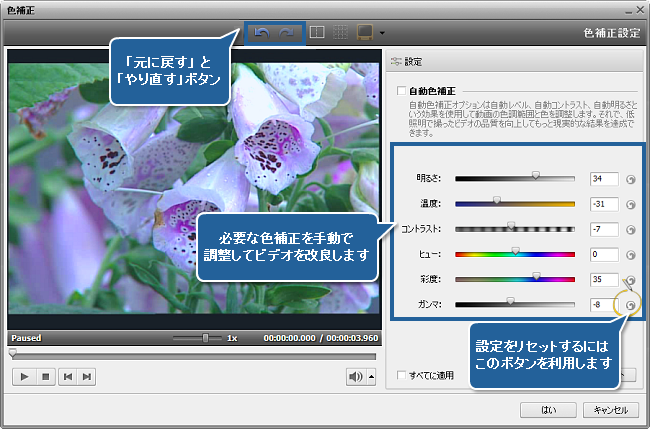Click the grid view icon in toolbar
Screen dimensions: 650x429
339,33
